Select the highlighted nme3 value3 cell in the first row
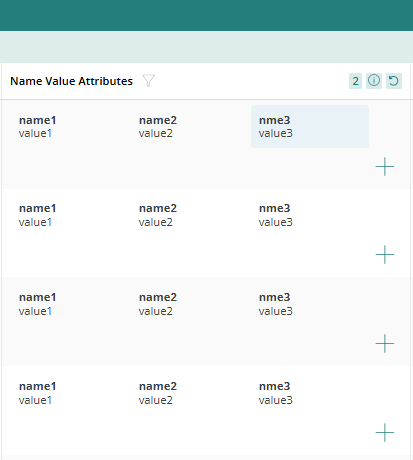This screenshot has height=460, width=413. (310, 126)
